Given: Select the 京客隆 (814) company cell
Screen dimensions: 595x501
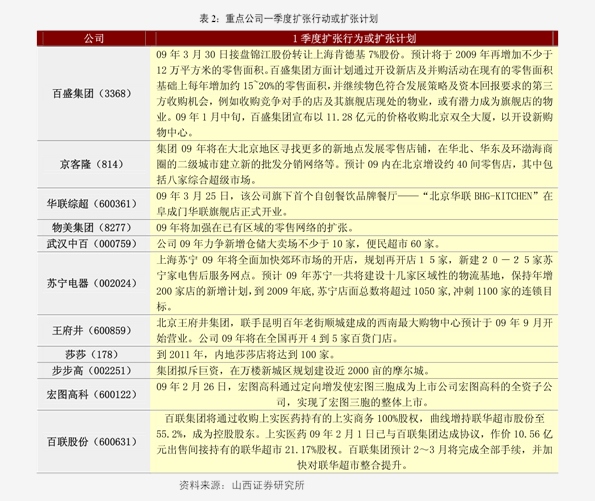Looking at the screenshot, I should [91, 164].
